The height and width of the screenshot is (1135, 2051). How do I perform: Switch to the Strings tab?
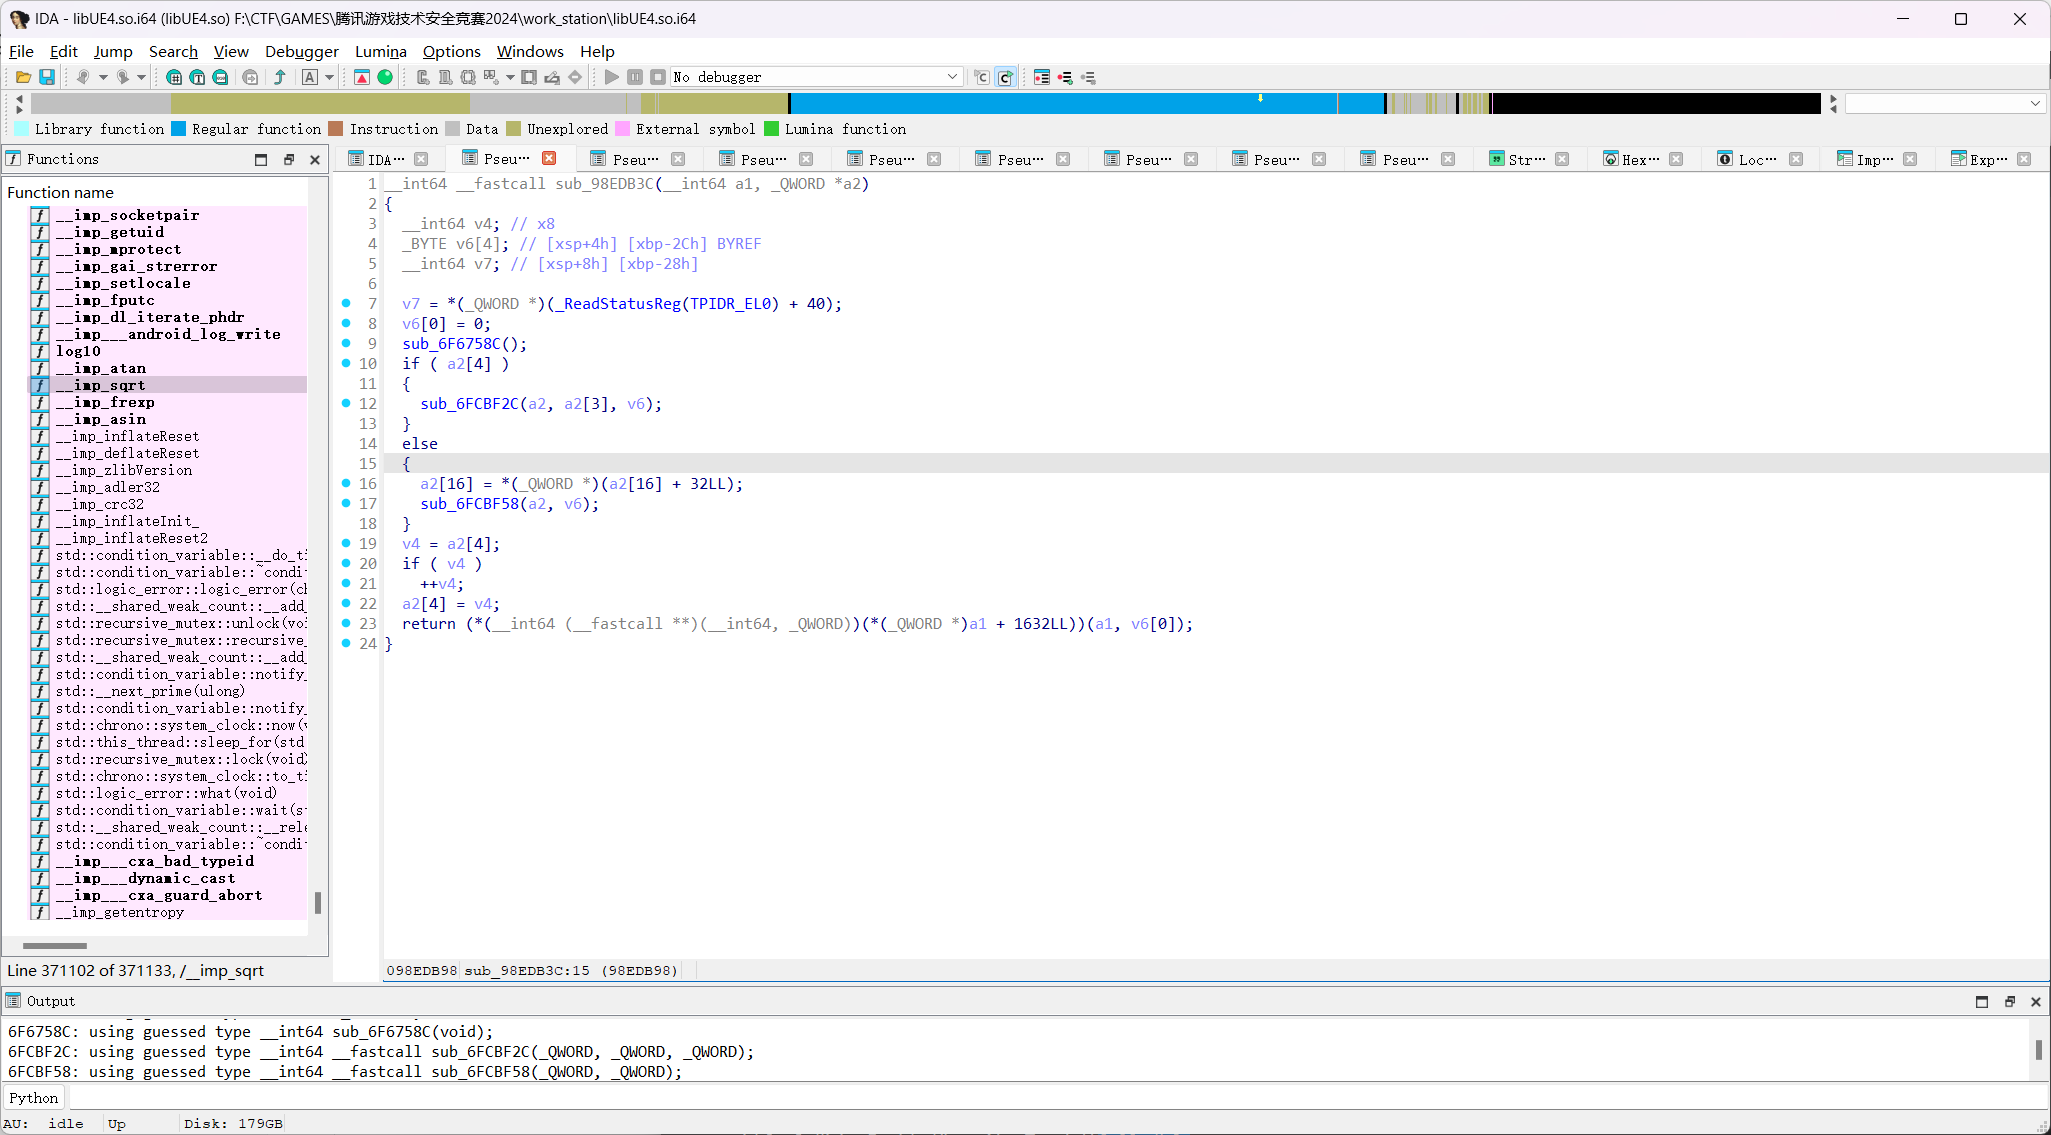coord(1526,159)
